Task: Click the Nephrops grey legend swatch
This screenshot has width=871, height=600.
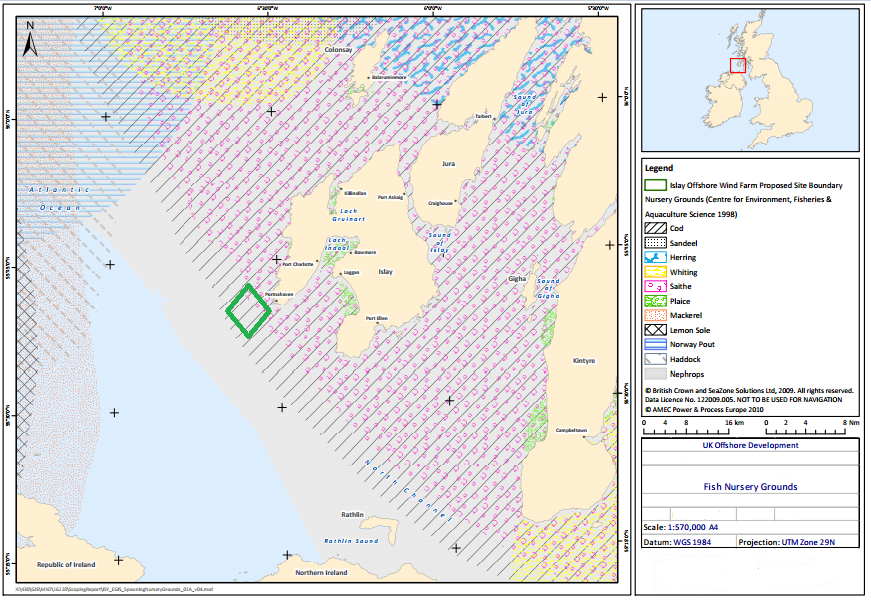Action: tap(656, 372)
